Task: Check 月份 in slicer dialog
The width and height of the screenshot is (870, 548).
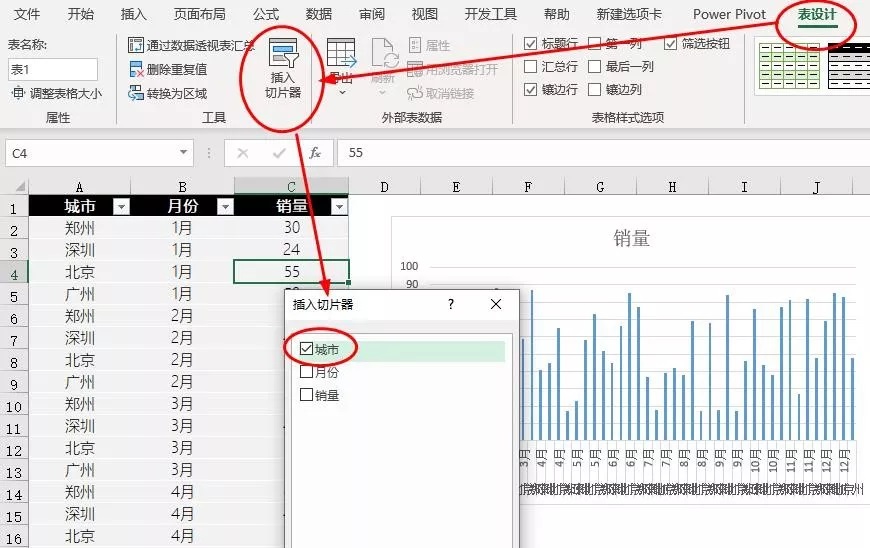Action: point(306,371)
